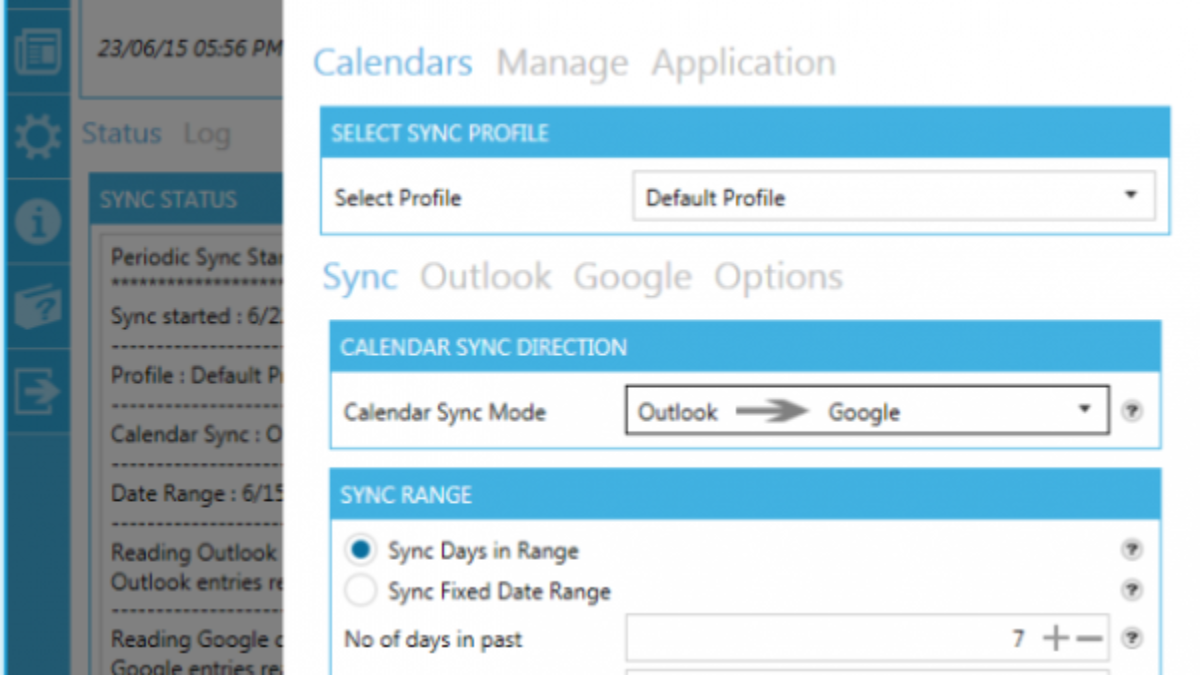Click the info sidebar icon

(x=38, y=222)
